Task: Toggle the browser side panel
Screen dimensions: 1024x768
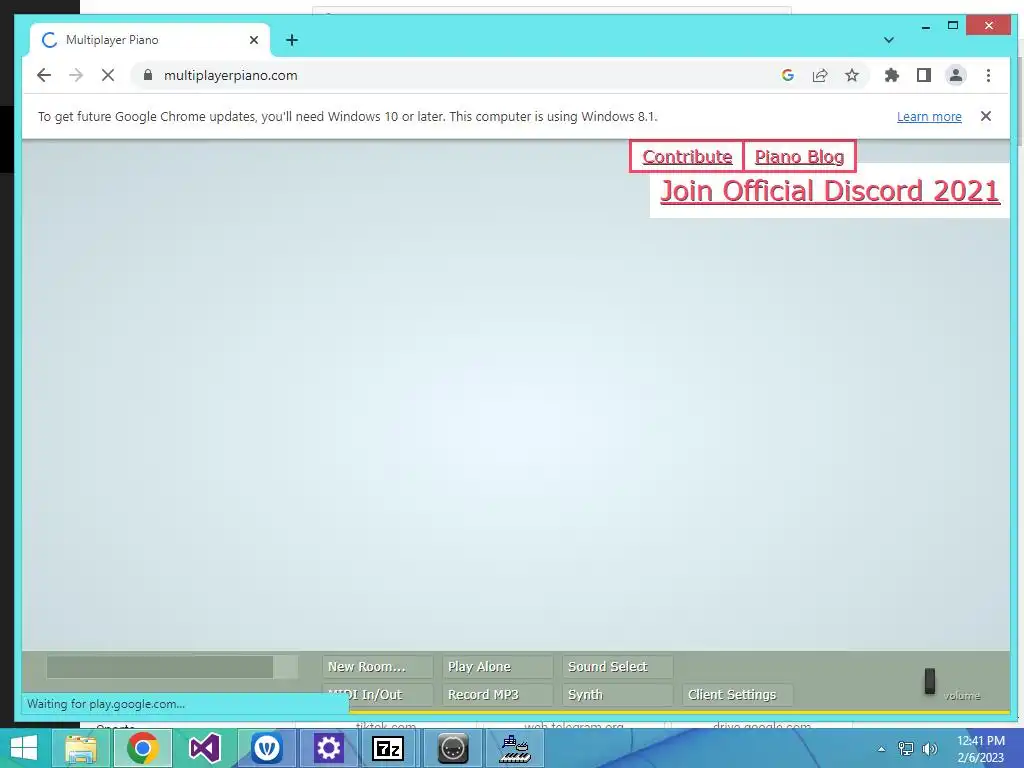Action: coord(923,75)
